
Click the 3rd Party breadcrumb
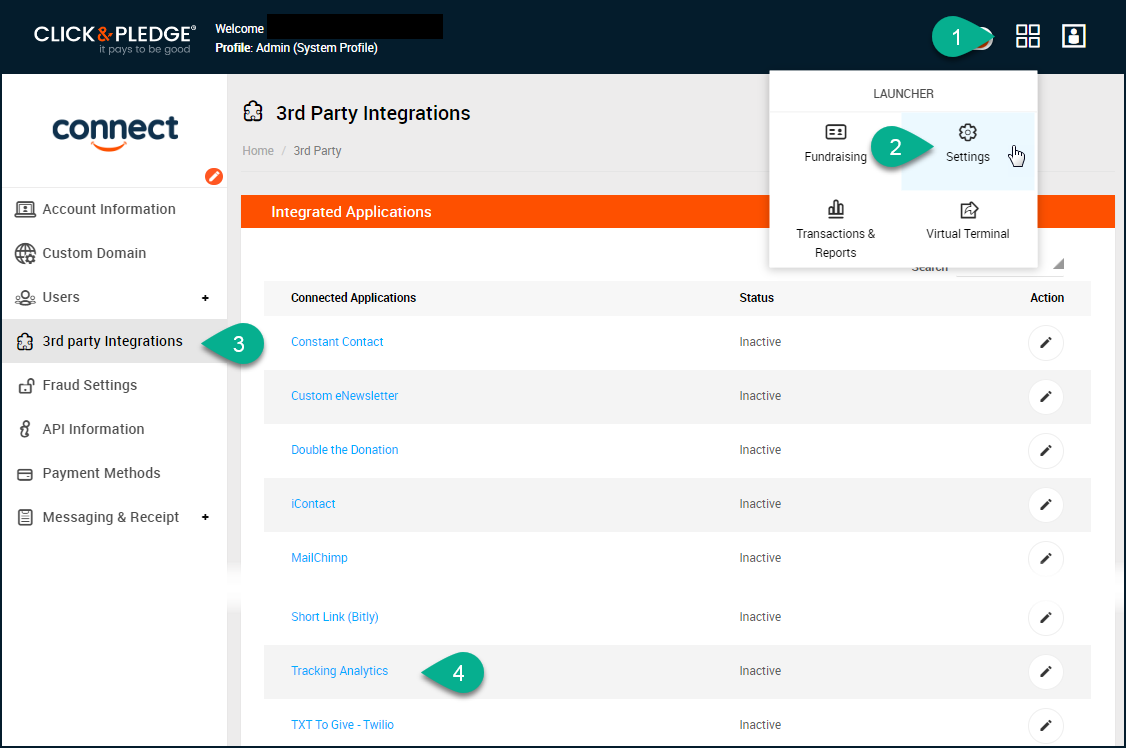pyautogui.click(x=317, y=151)
